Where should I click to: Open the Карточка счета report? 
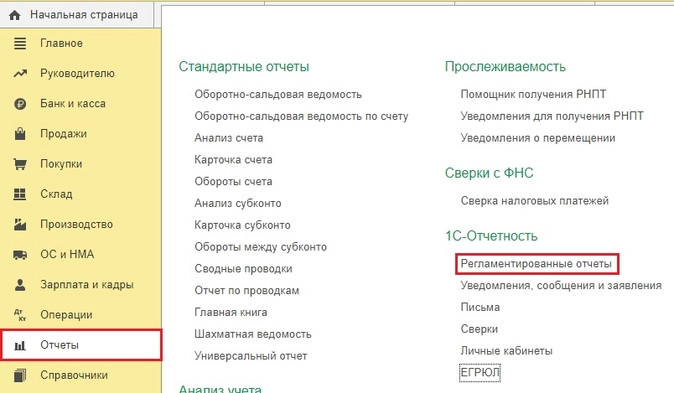click(233, 160)
